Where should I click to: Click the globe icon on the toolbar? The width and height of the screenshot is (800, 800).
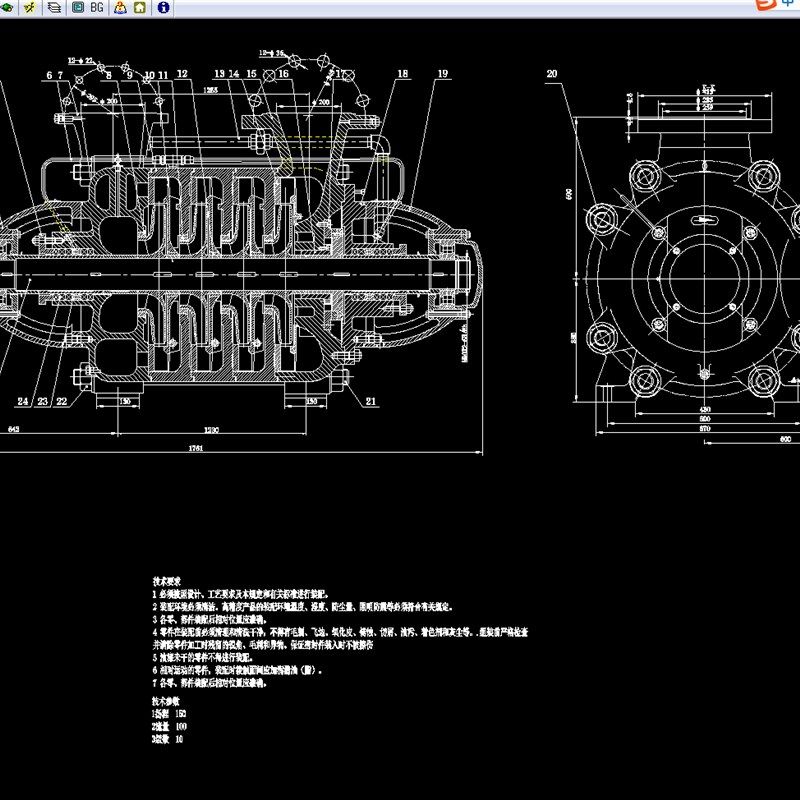pyautogui.click(x=7, y=8)
